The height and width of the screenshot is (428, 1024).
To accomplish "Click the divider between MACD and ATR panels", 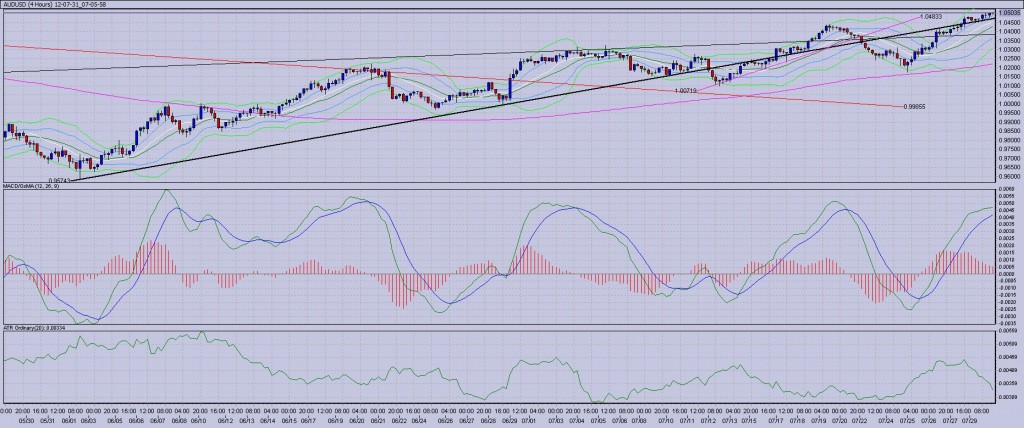I will (x=500, y=325).
